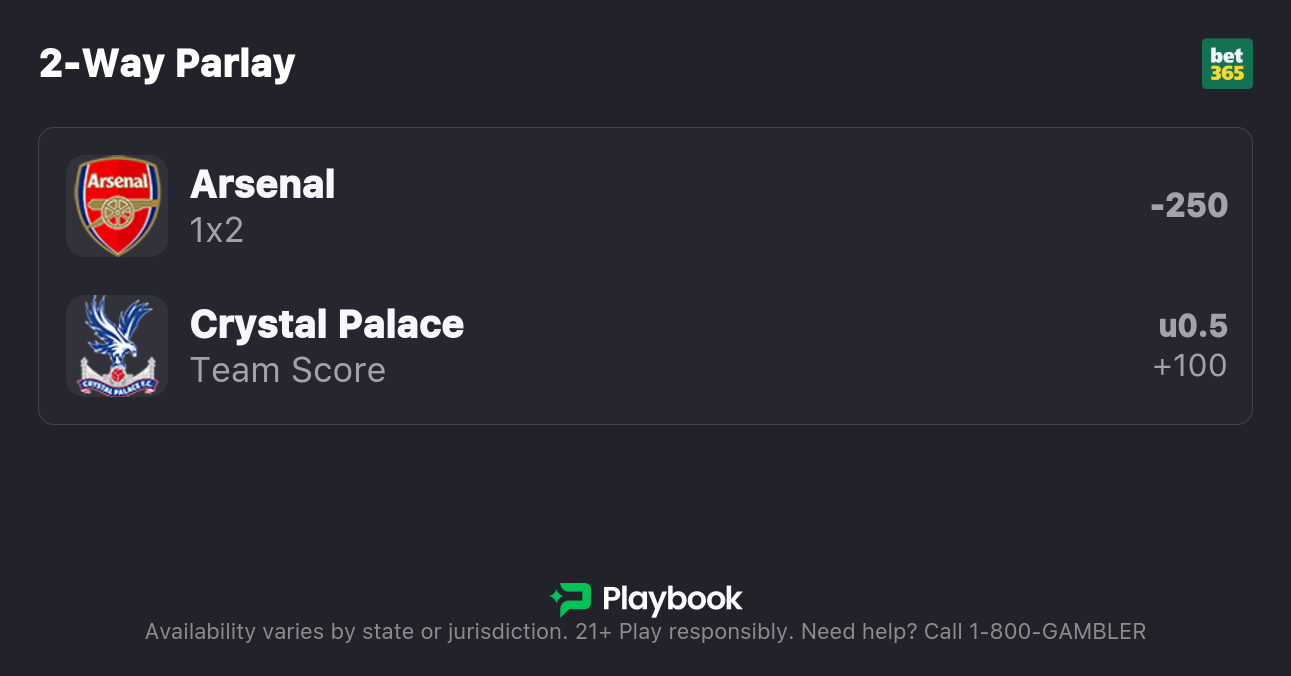This screenshot has width=1291, height=676.
Task: Click the -250 odds value
Action: coord(1188,206)
